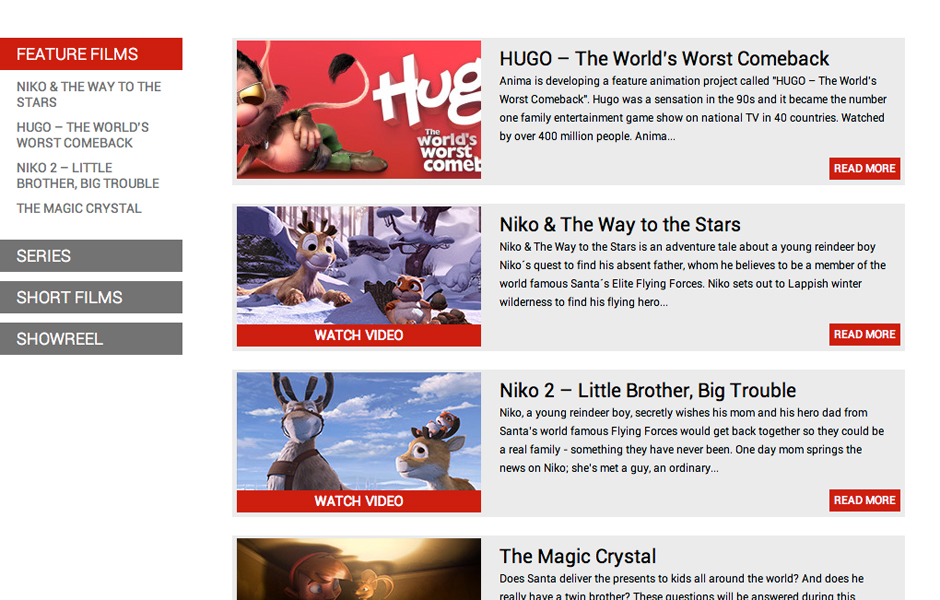Open the Showreel sidebar section

pyautogui.click(x=91, y=339)
